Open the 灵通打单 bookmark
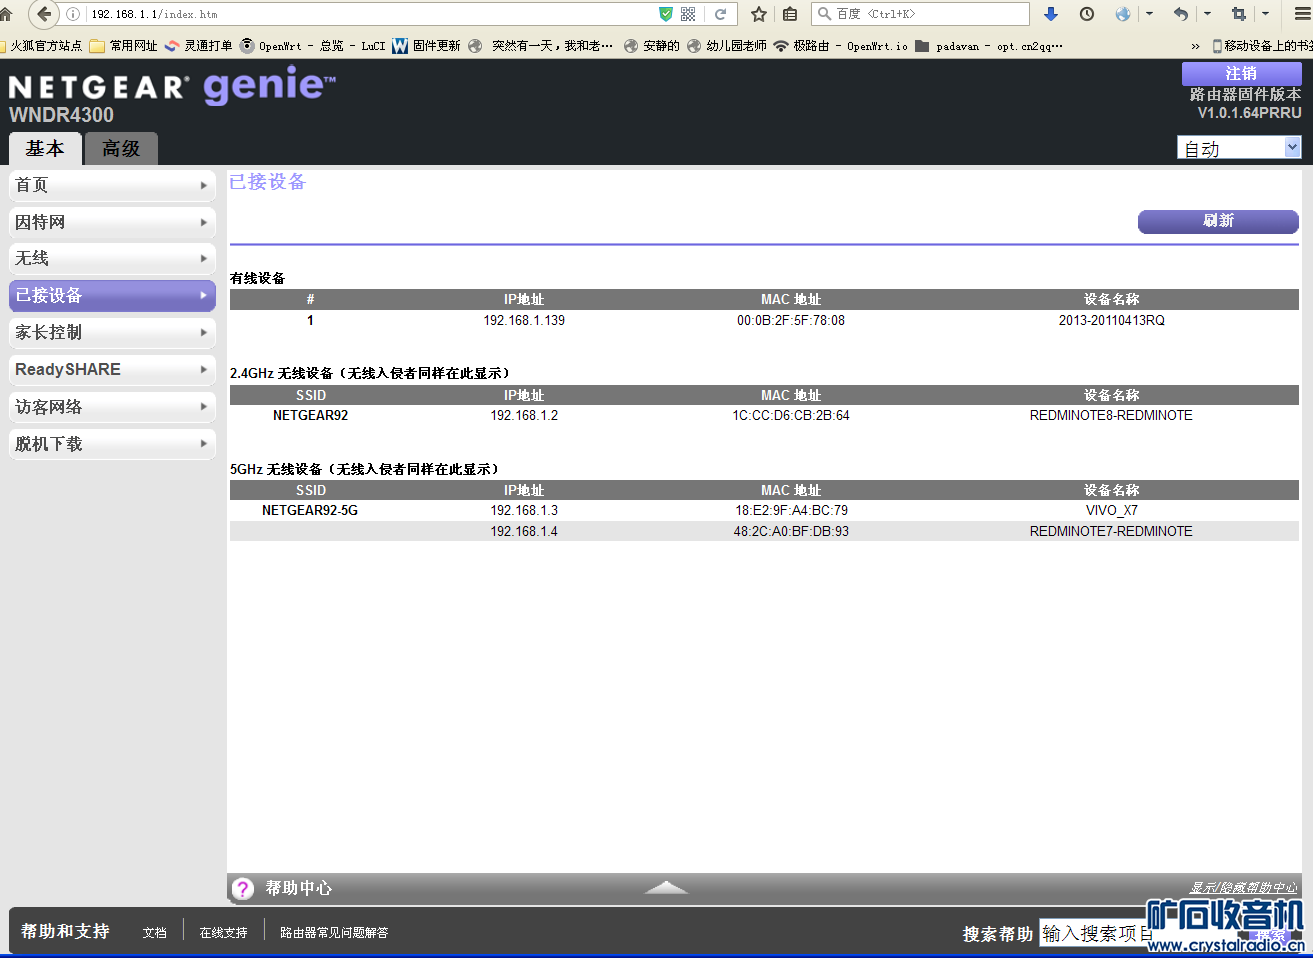The width and height of the screenshot is (1313, 958). (199, 46)
